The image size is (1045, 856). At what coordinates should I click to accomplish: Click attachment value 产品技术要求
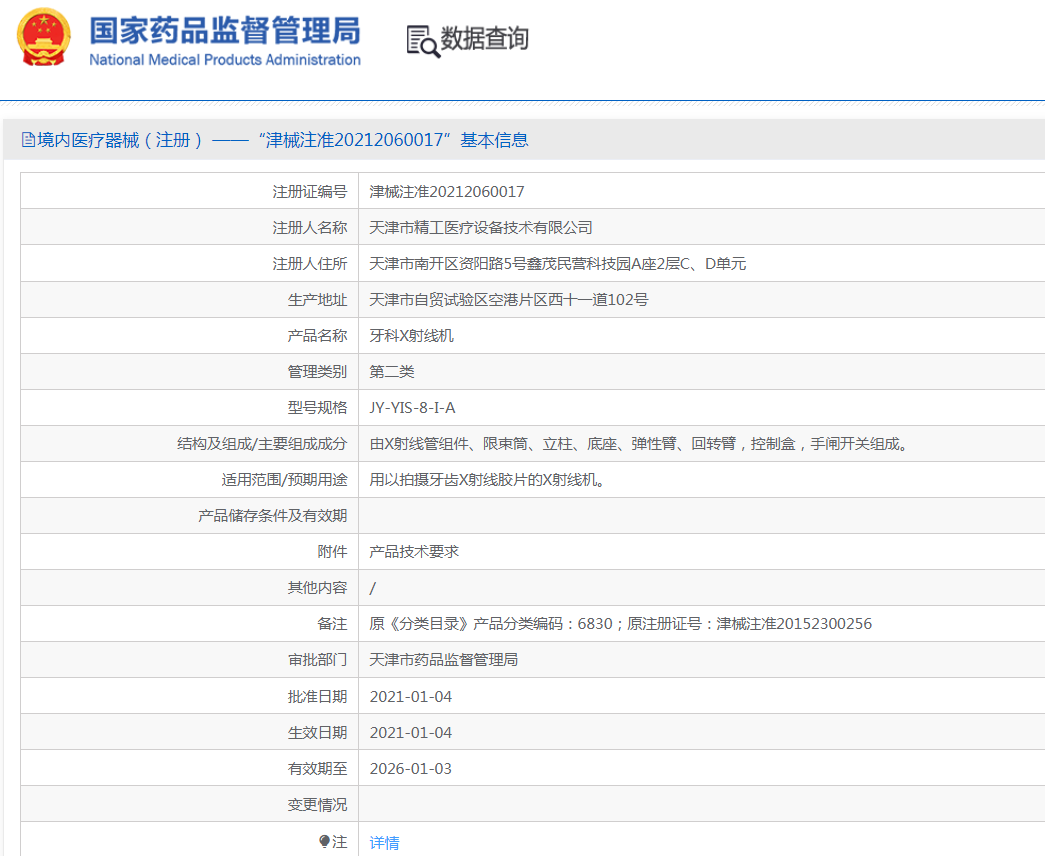click(x=414, y=552)
